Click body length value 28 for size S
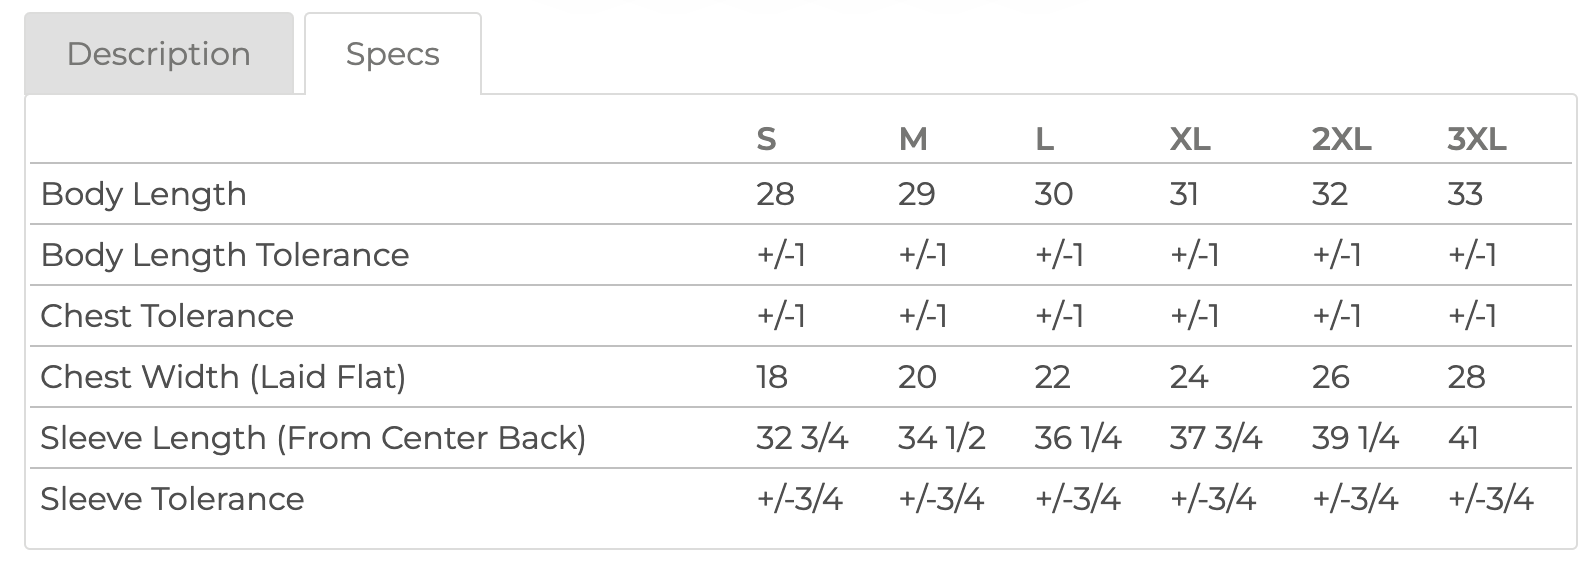 [x=775, y=194]
